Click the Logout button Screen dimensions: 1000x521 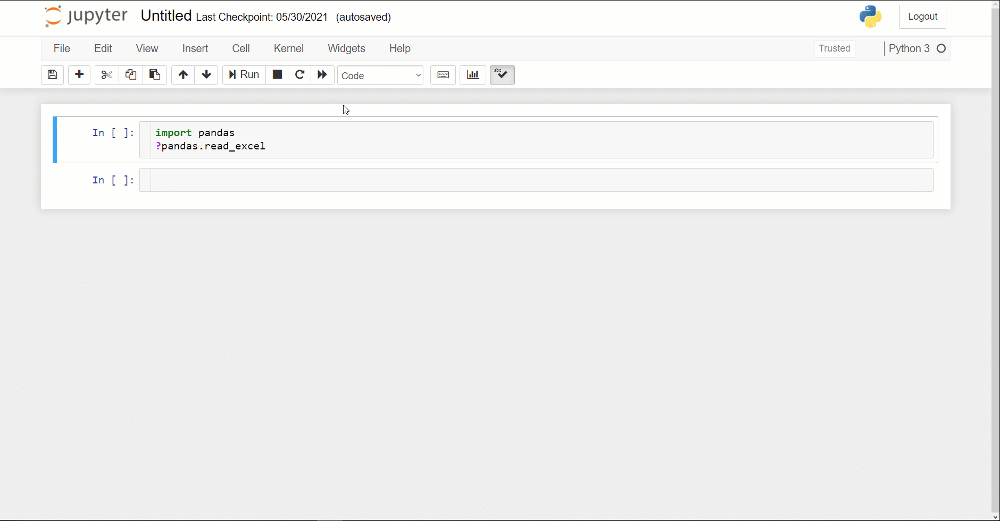tap(922, 17)
